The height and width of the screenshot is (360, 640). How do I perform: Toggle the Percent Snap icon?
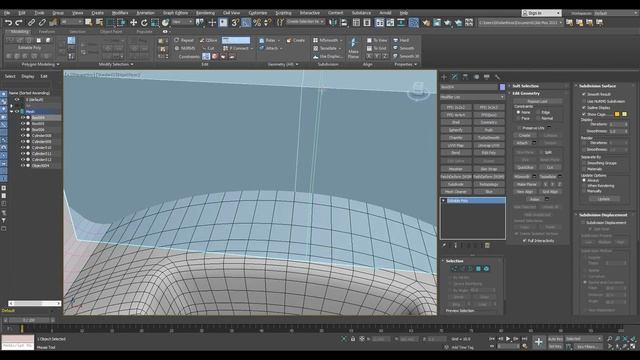[257, 23]
